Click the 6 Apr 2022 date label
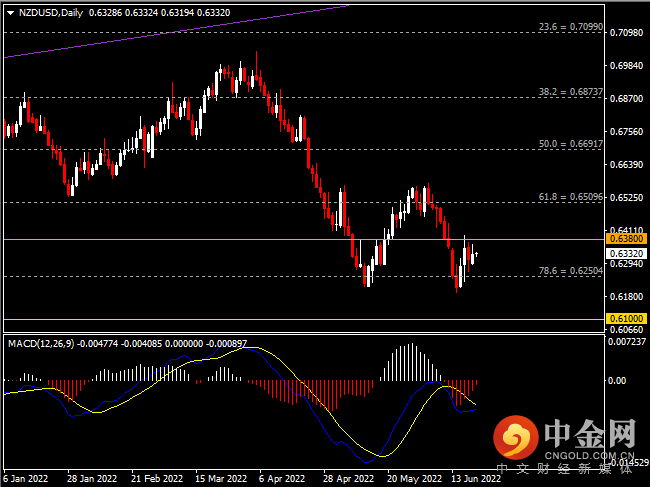 click(282, 479)
